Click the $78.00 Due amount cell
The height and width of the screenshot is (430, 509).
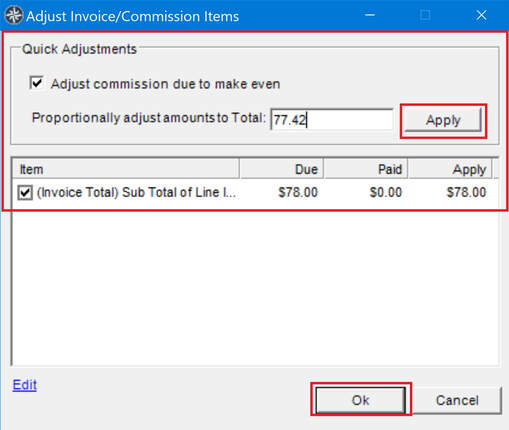pos(298,192)
